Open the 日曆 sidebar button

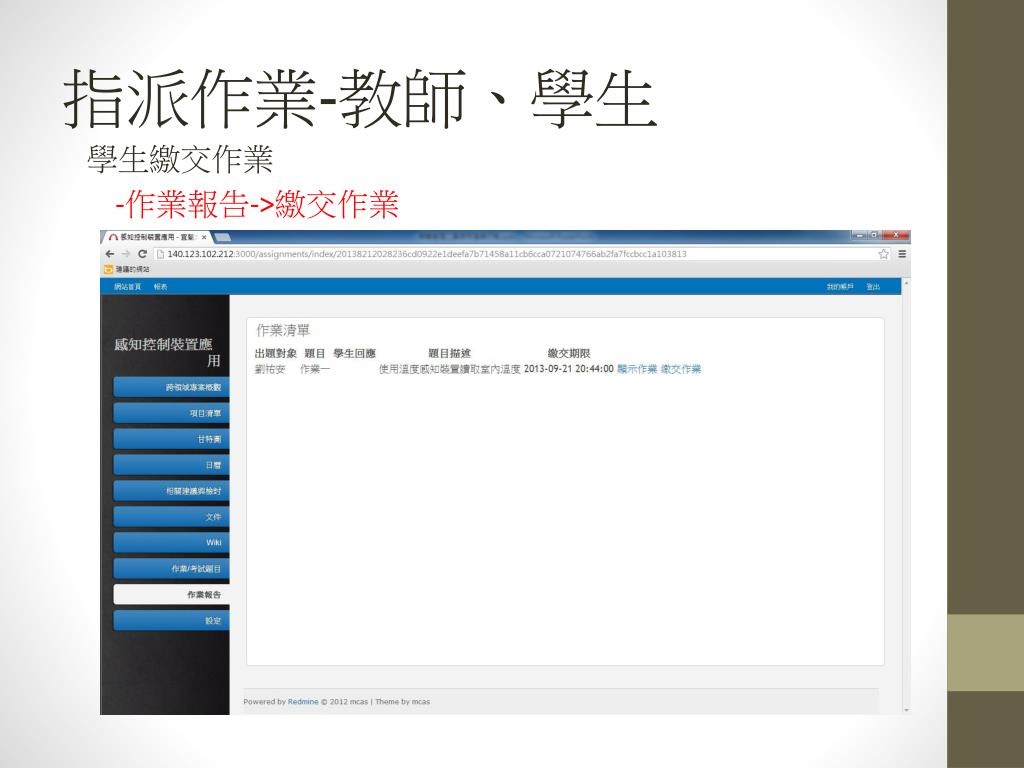(x=171, y=465)
